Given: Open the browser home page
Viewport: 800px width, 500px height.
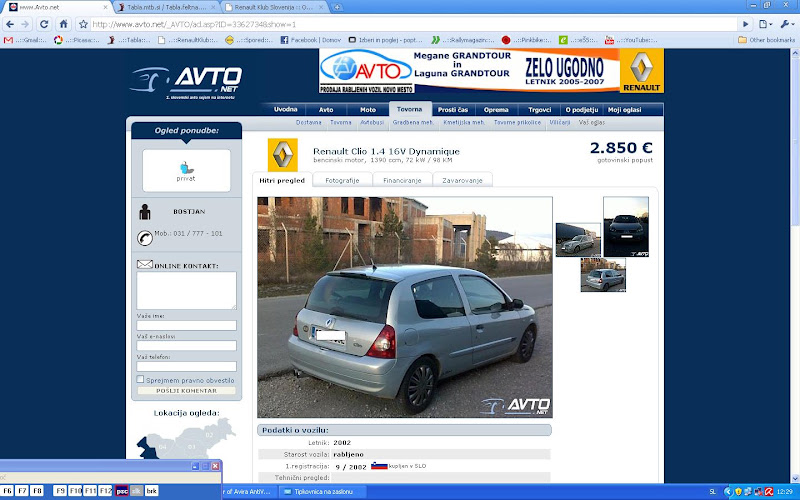Looking at the screenshot, I should click(63, 24).
